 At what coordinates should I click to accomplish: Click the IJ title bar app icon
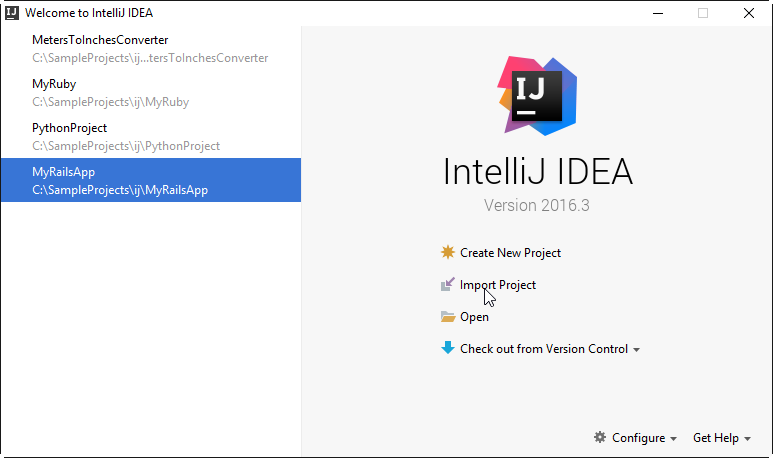click(x=11, y=13)
